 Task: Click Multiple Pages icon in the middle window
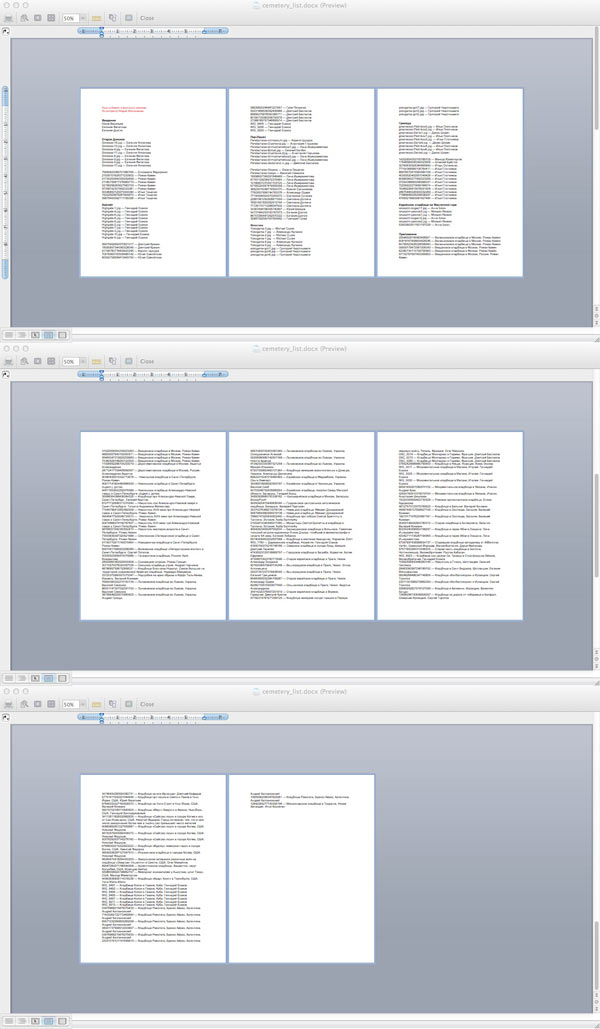[x=51, y=361]
